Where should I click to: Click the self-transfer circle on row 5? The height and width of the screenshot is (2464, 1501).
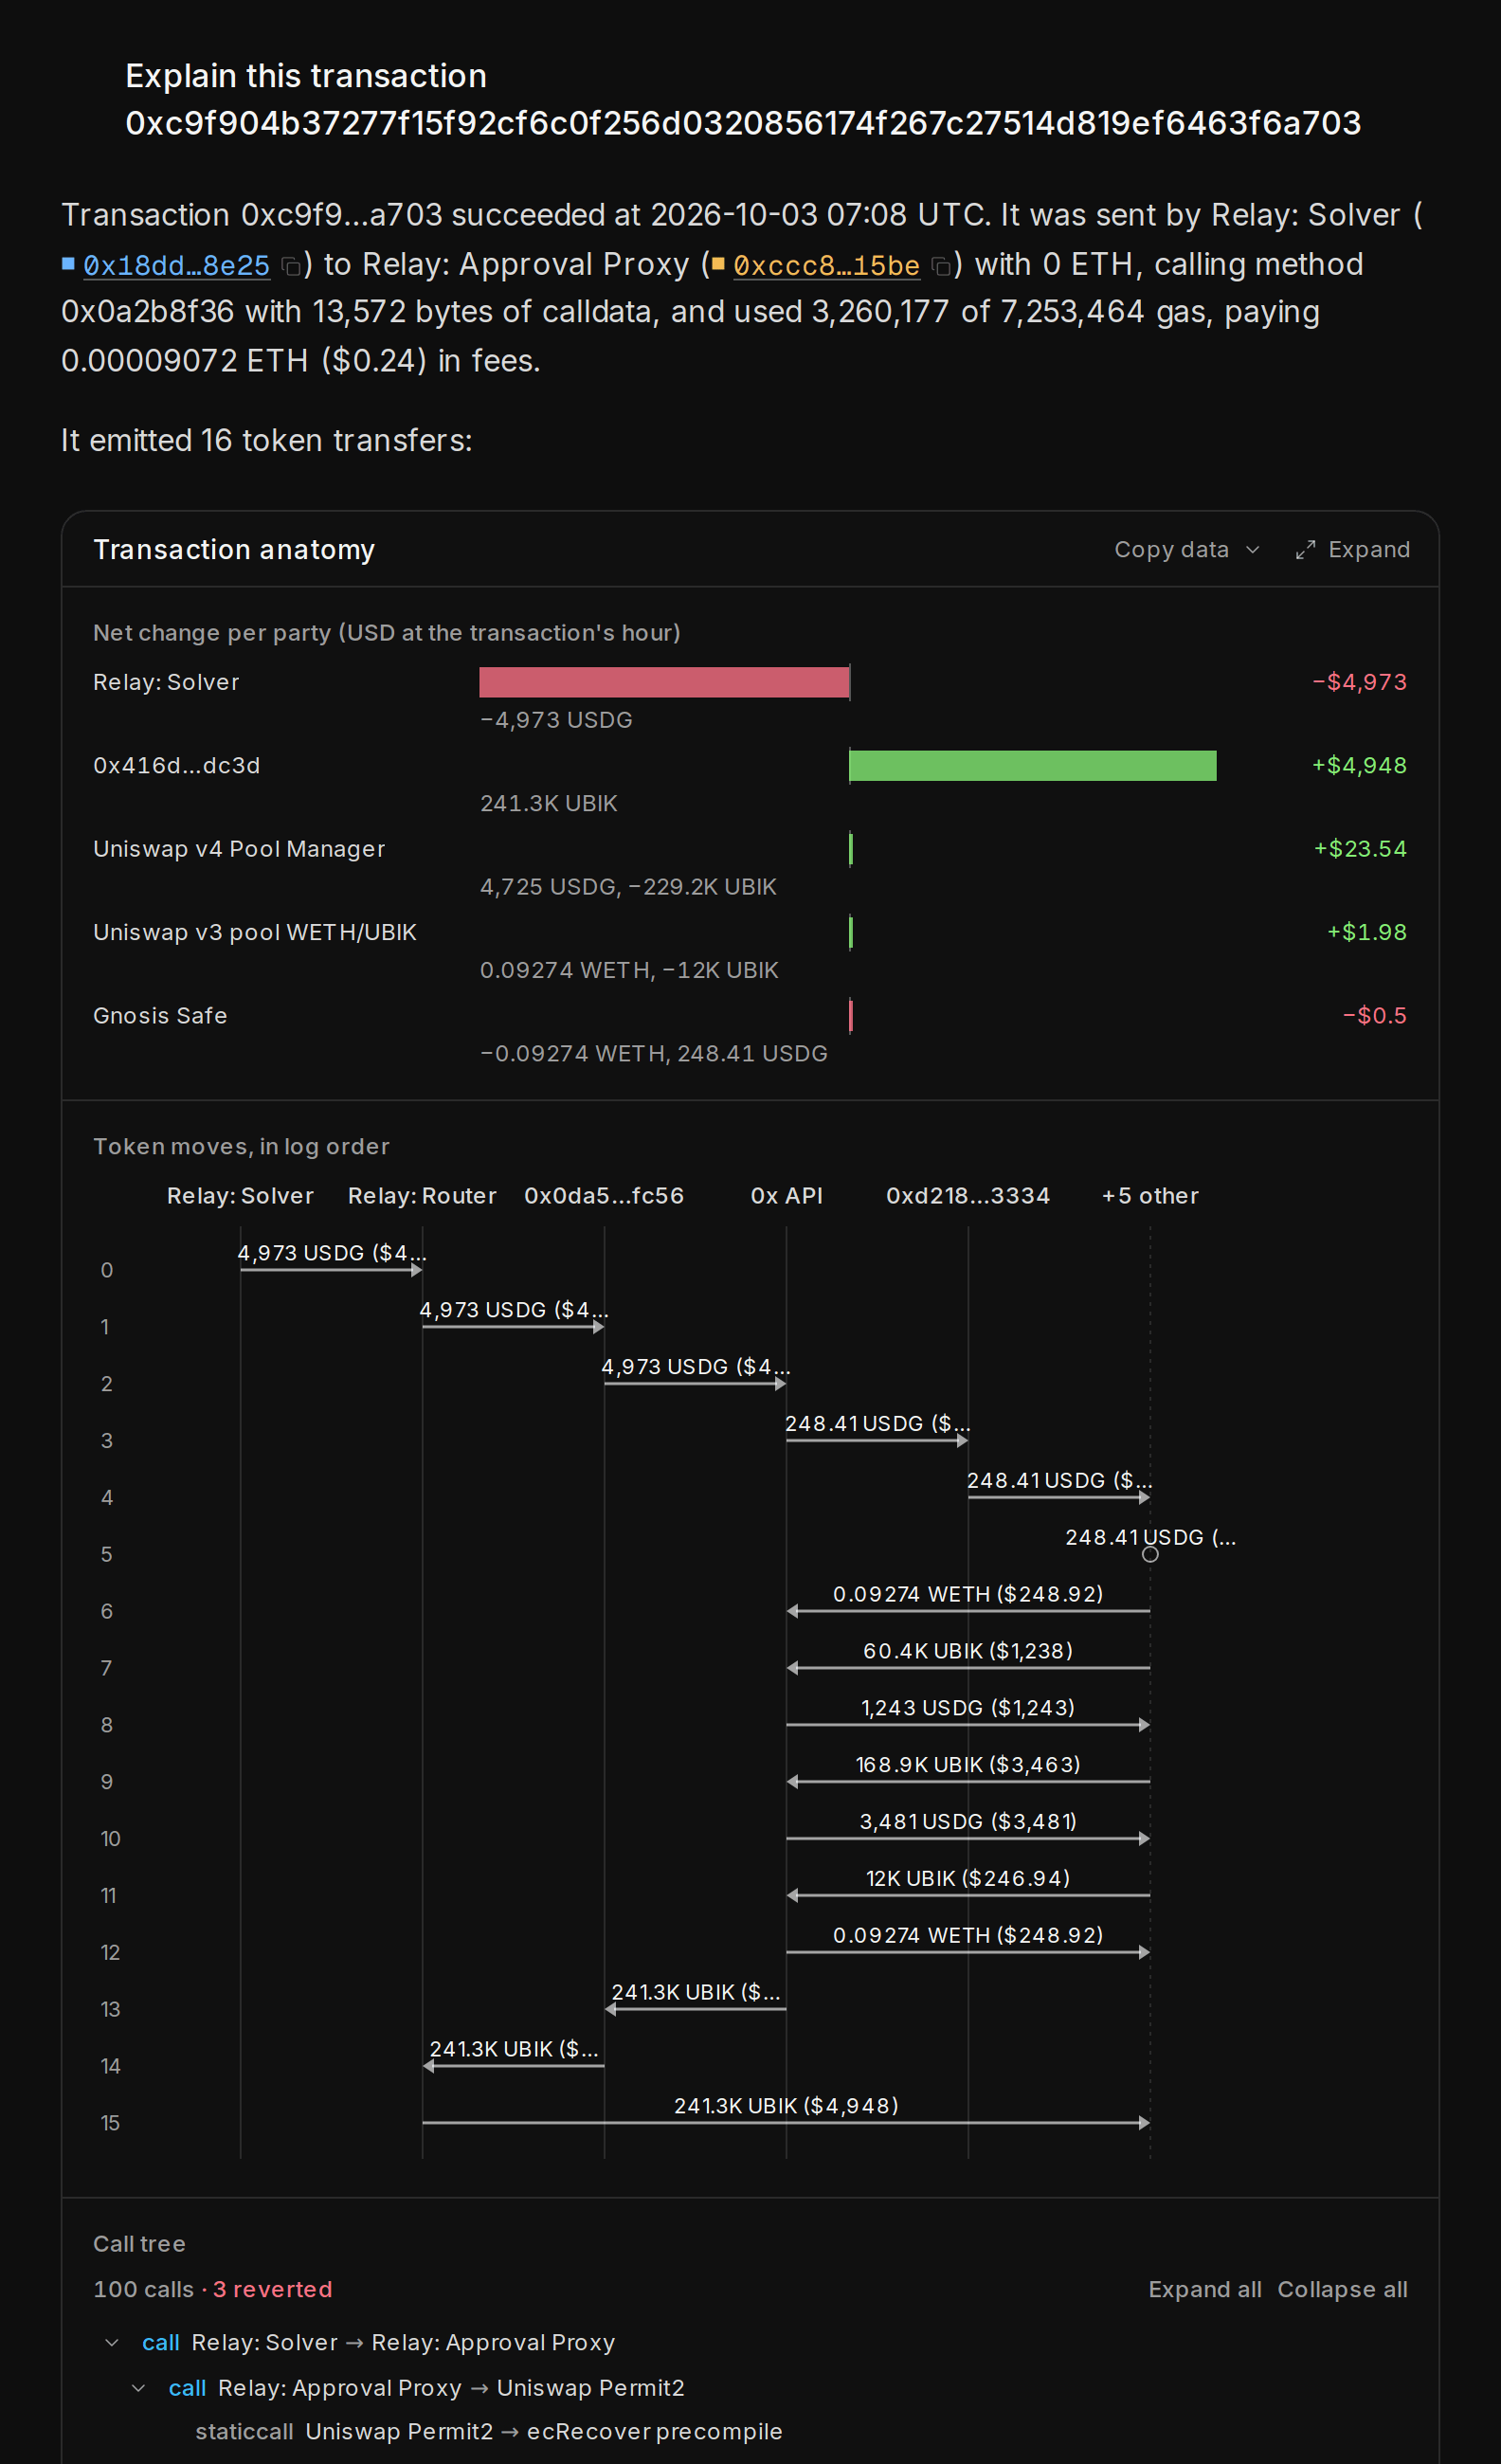1150,1554
